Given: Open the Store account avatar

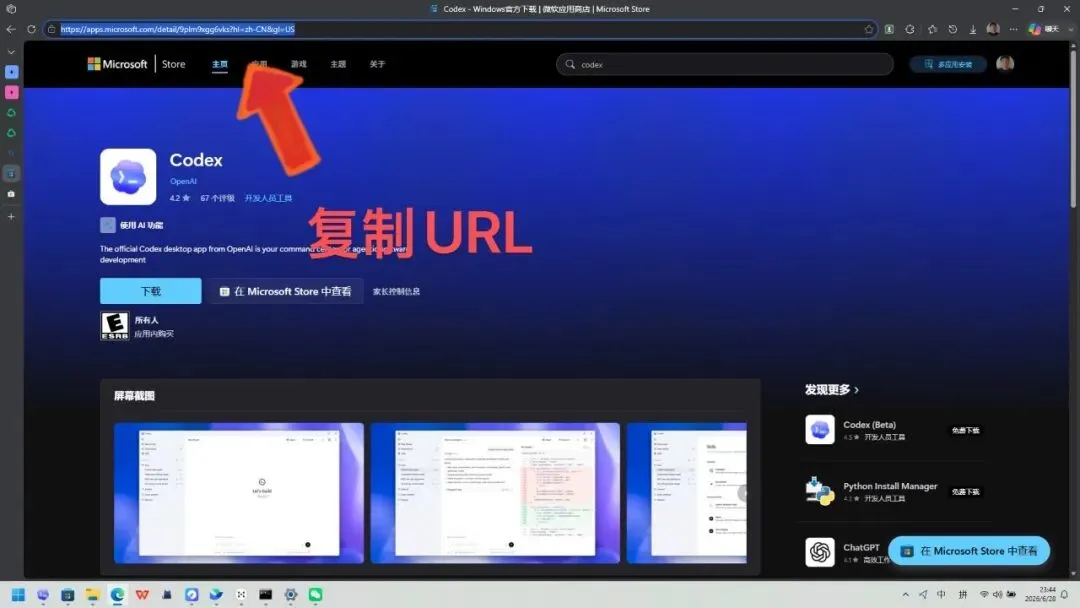Looking at the screenshot, I should point(1005,63).
